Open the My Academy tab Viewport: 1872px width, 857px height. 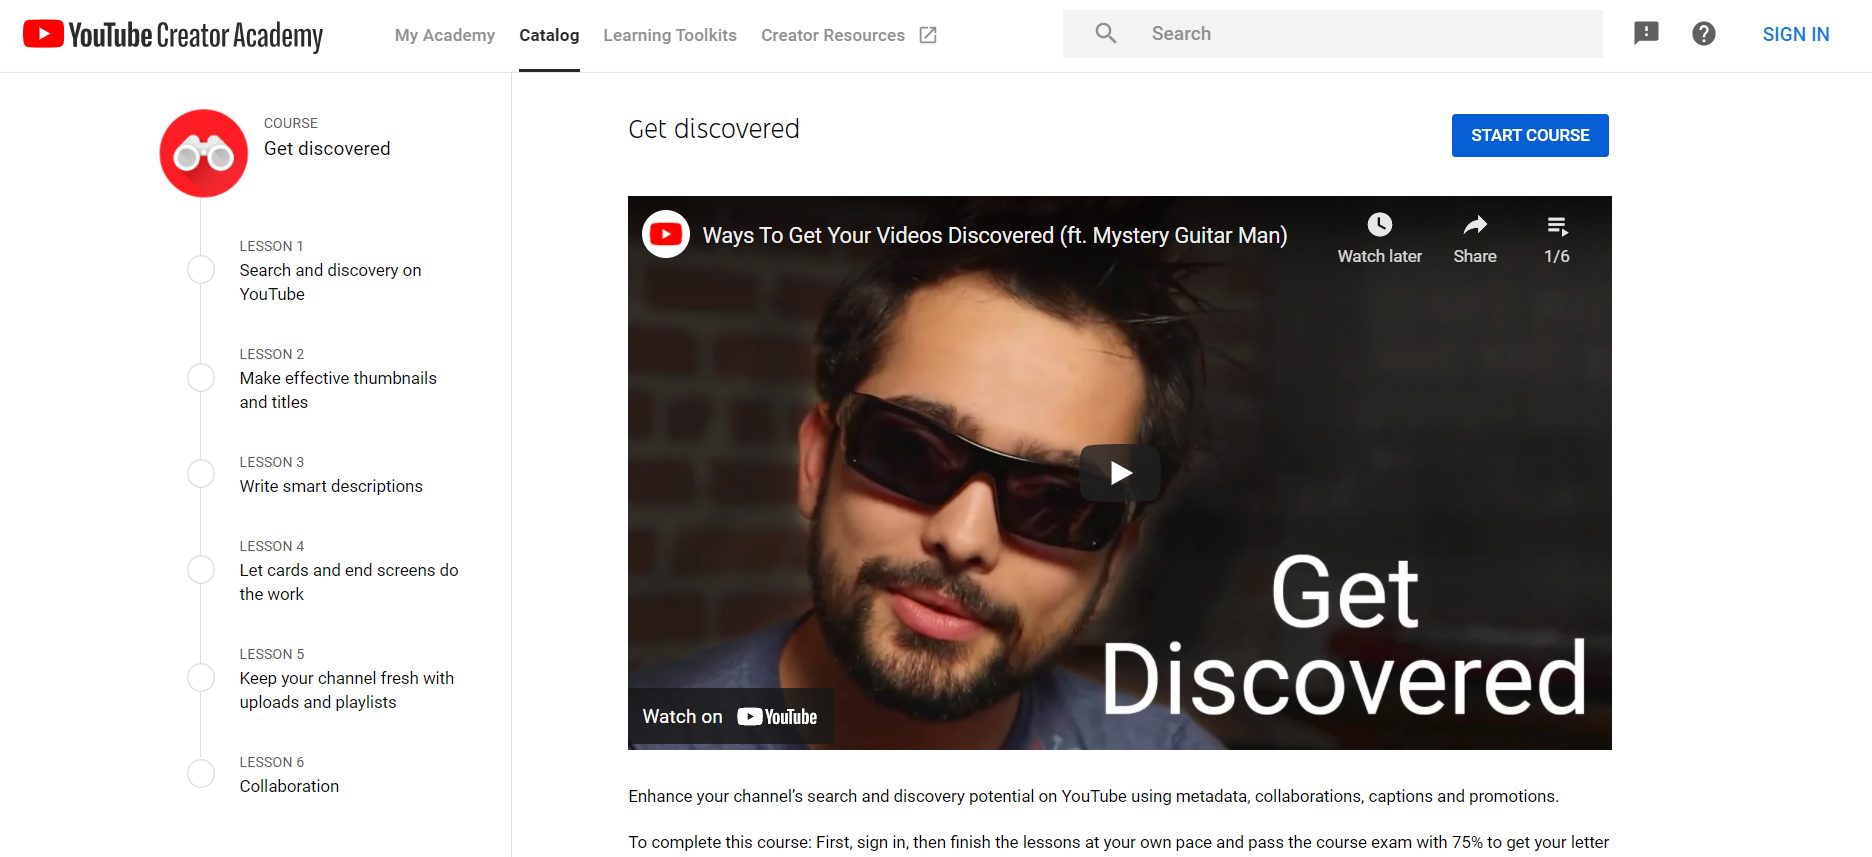(444, 35)
